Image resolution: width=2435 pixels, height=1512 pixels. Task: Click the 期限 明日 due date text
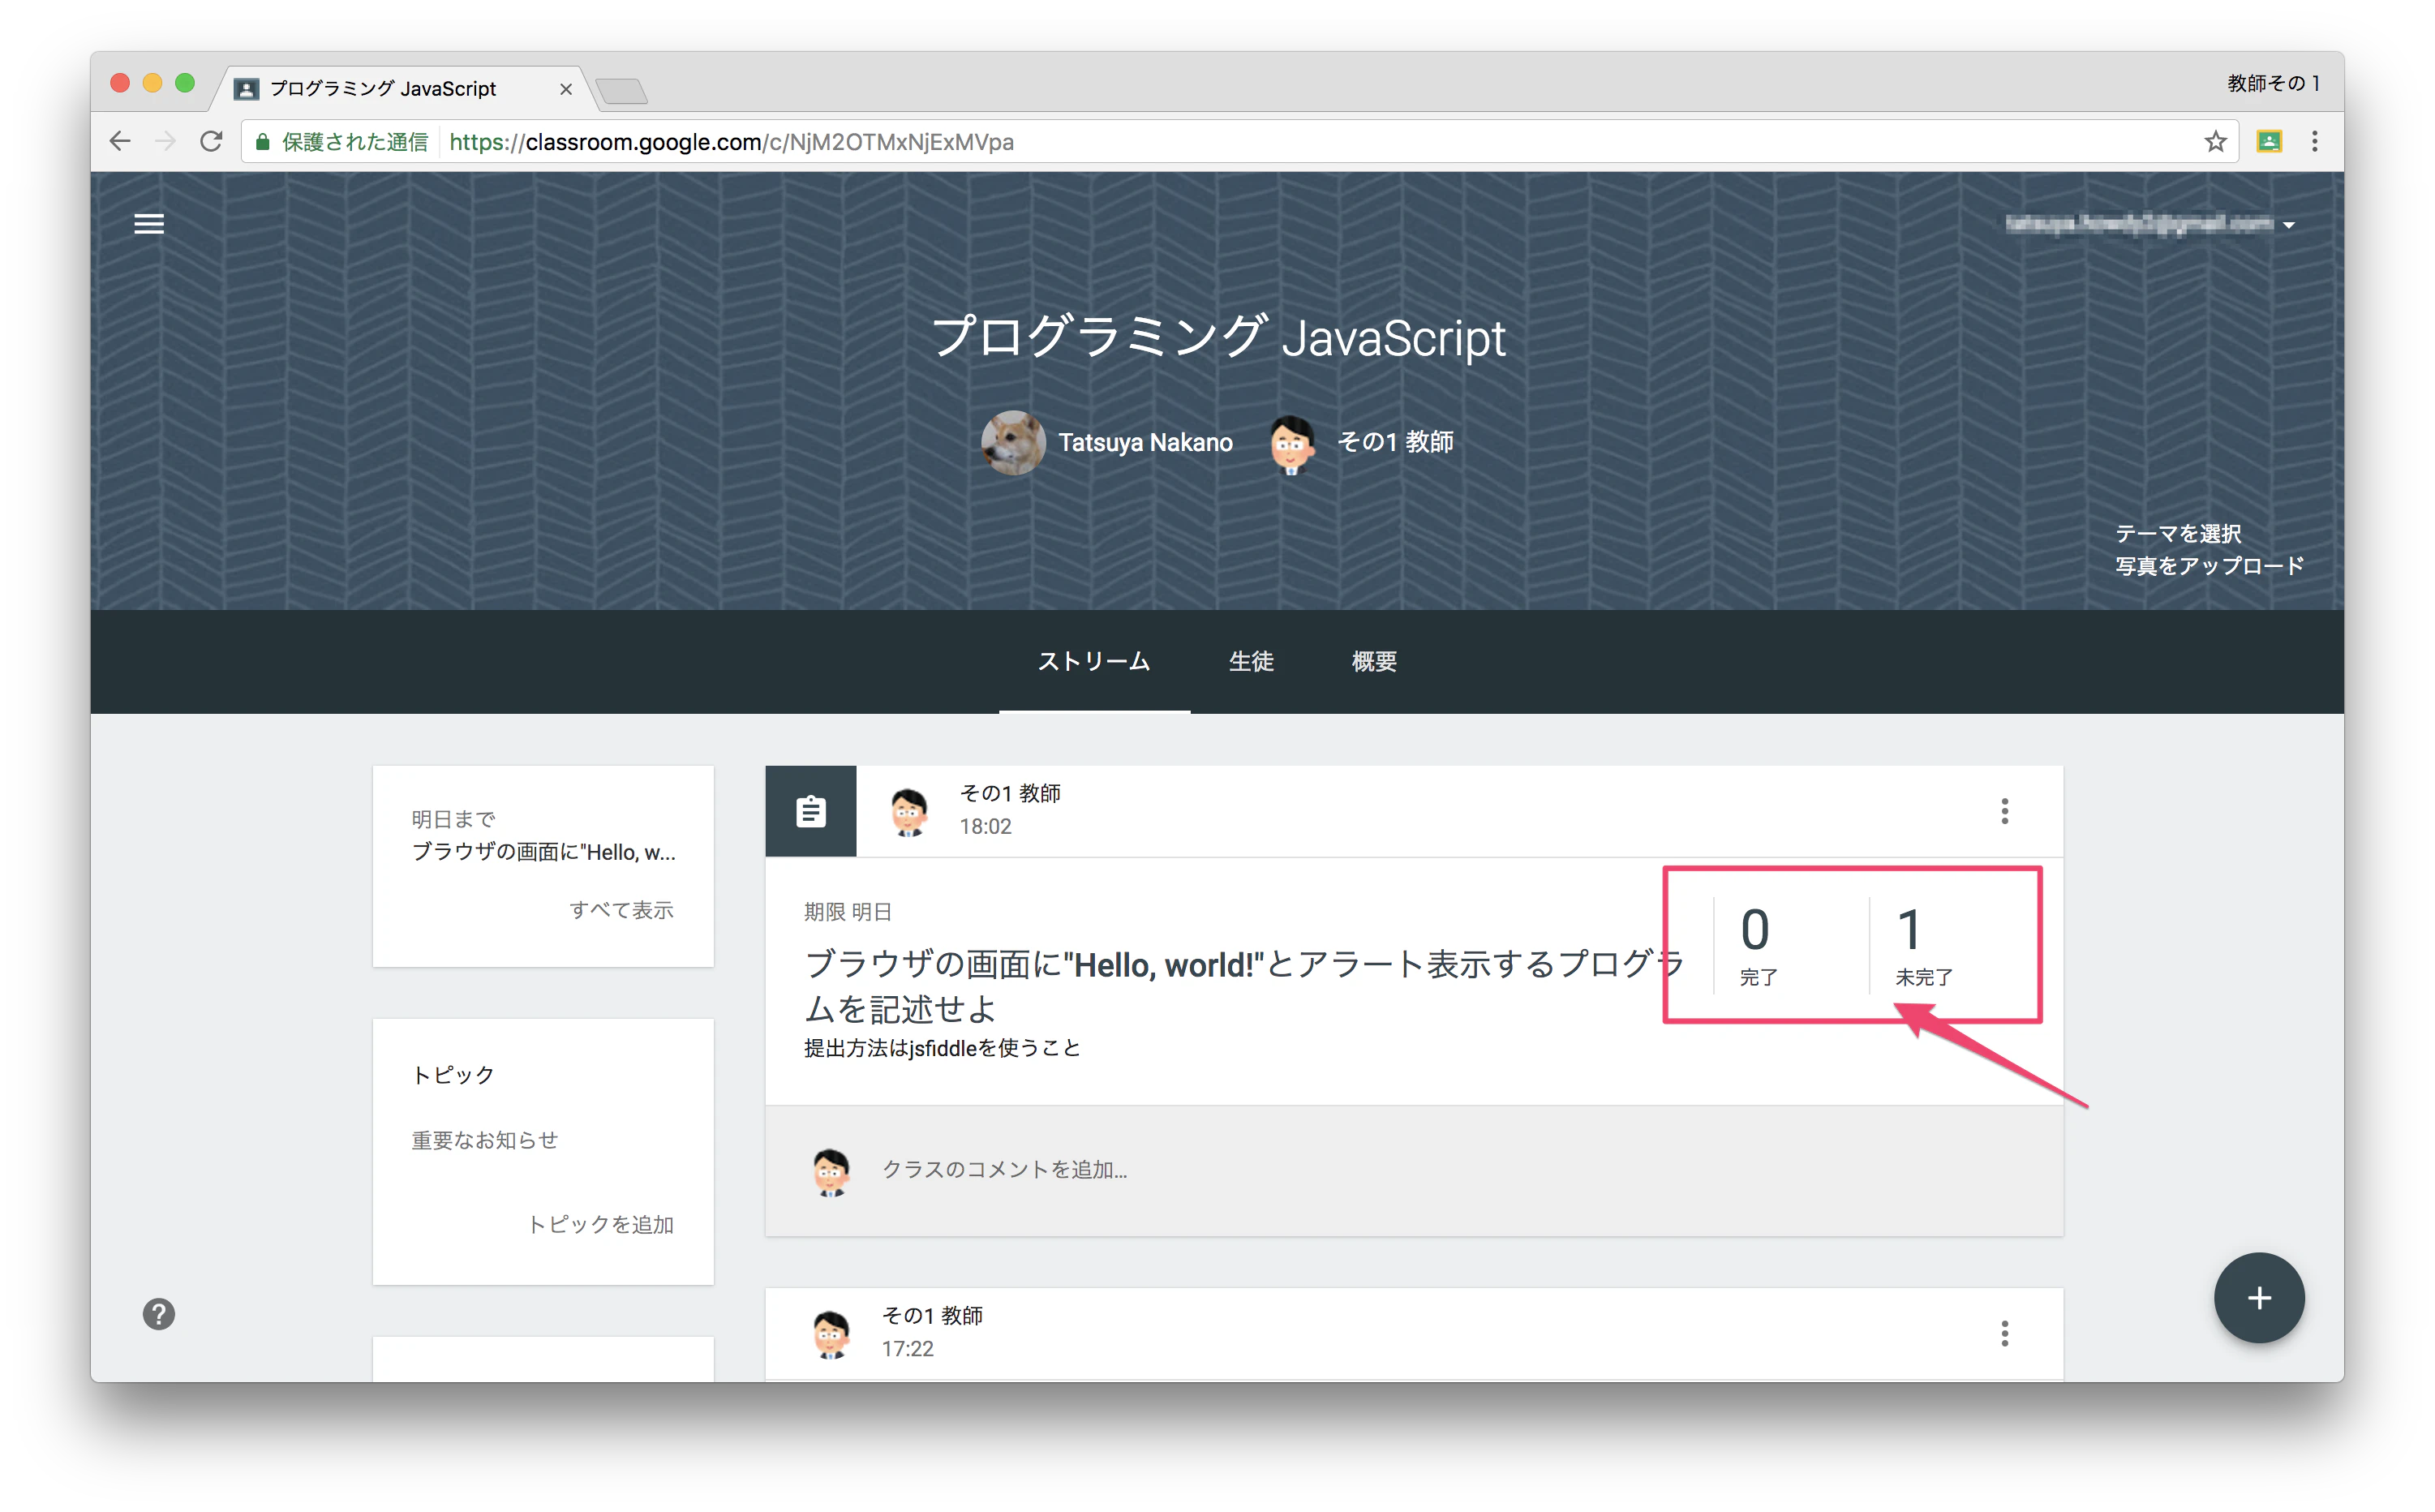[847, 912]
